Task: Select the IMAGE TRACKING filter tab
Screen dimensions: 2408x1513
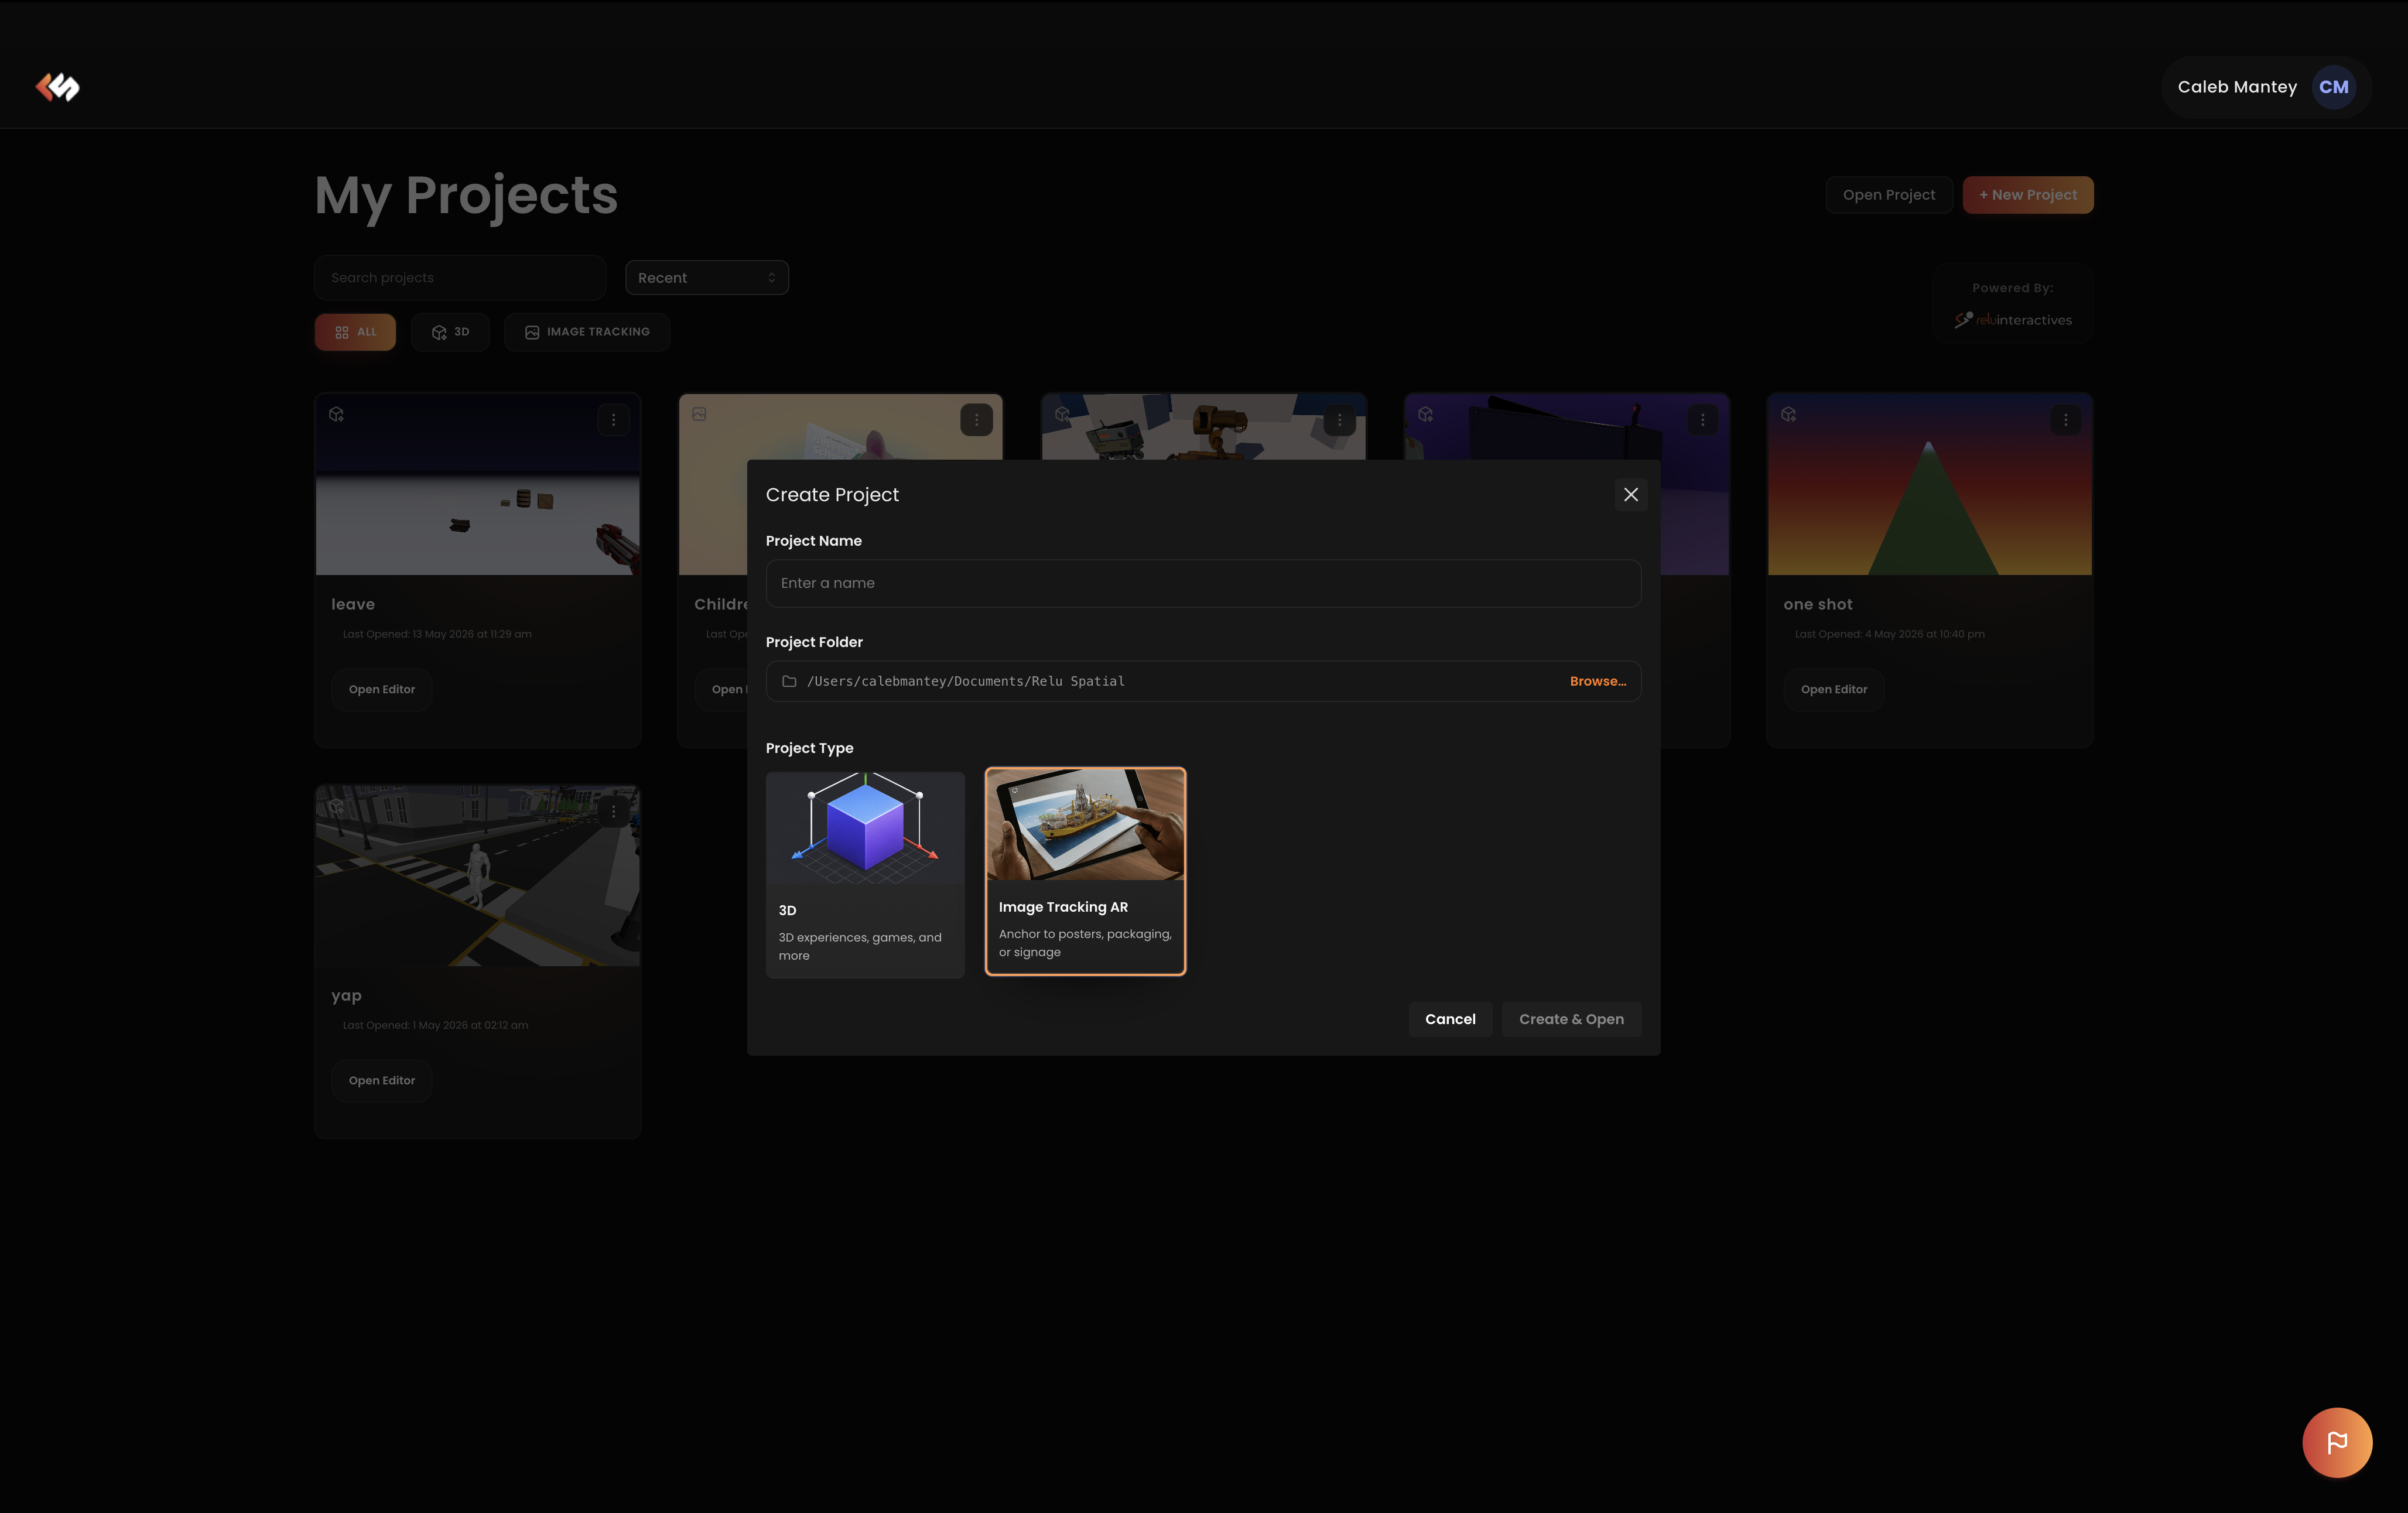Action: [x=587, y=332]
